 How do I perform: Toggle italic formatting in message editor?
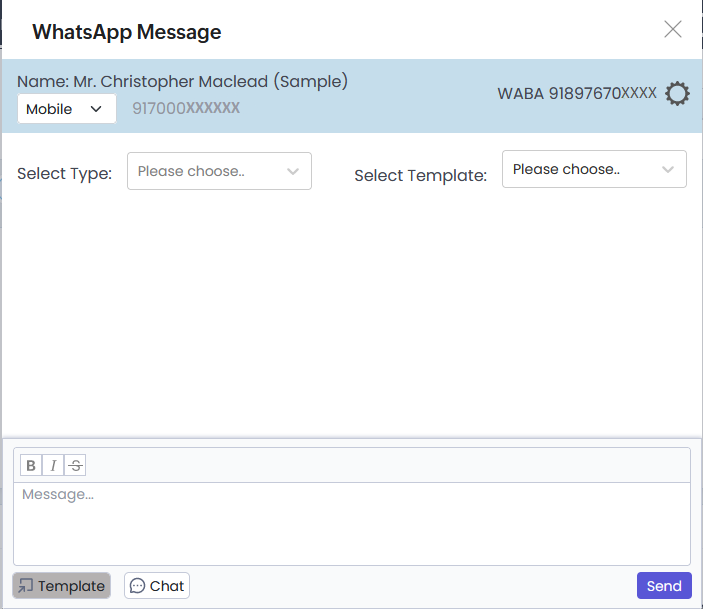pyautogui.click(x=53, y=465)
